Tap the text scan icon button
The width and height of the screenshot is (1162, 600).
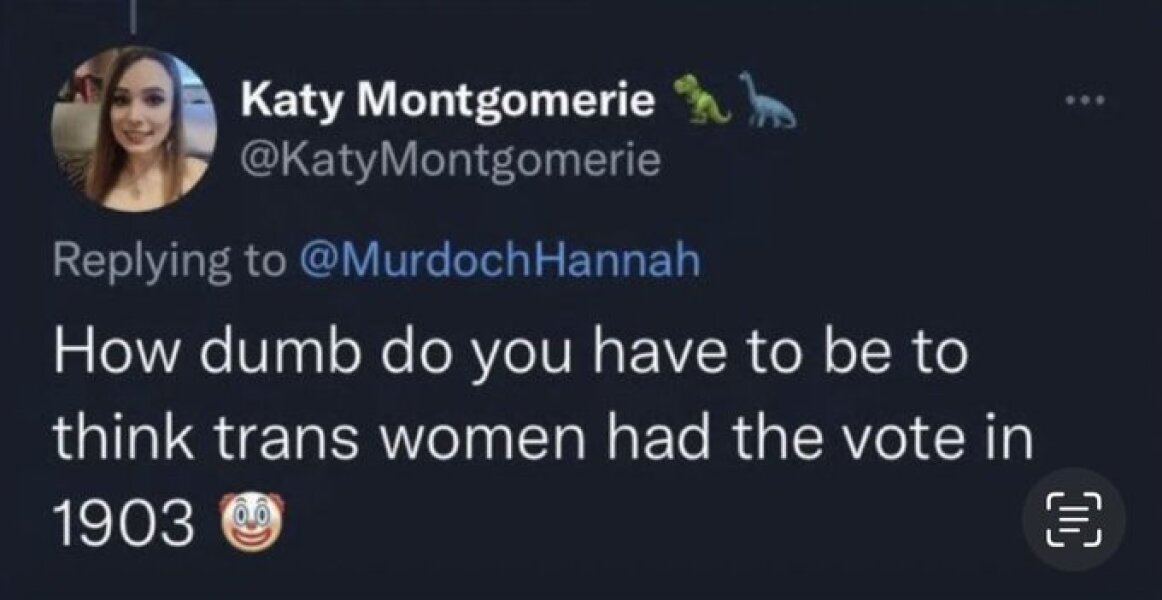coord(1073,518)
